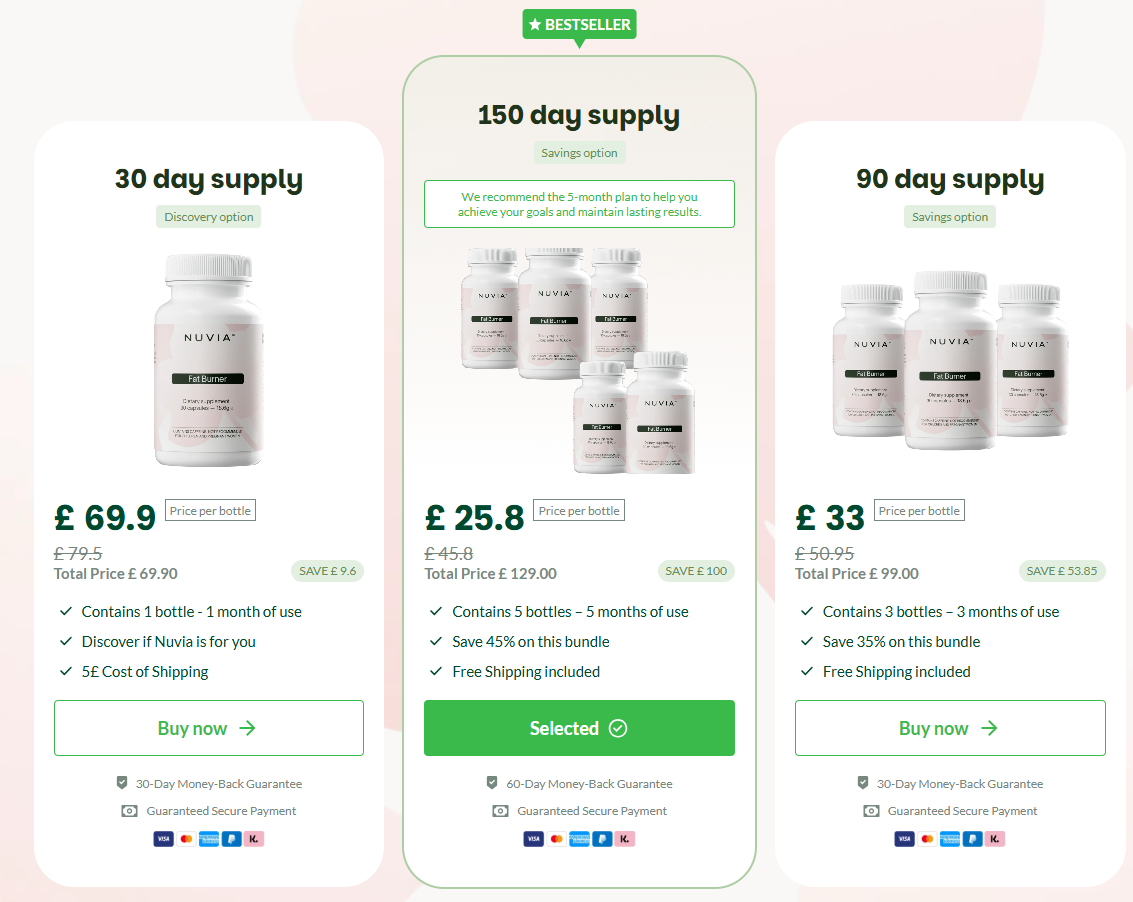1133x902 pixels.
Task: Click the Price per bottle label beside £ 33
Action: click(x=919, y=510)
